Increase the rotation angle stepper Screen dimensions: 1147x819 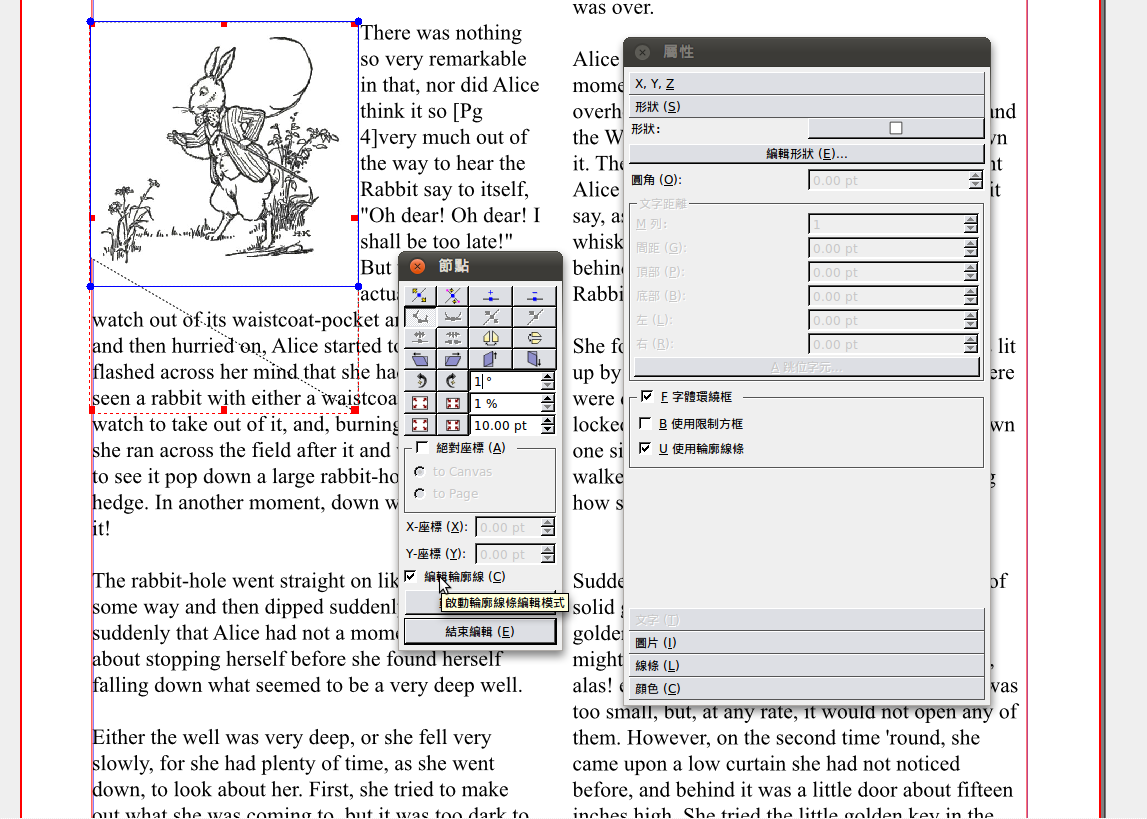pyautogui.click(x=547, y=377)
